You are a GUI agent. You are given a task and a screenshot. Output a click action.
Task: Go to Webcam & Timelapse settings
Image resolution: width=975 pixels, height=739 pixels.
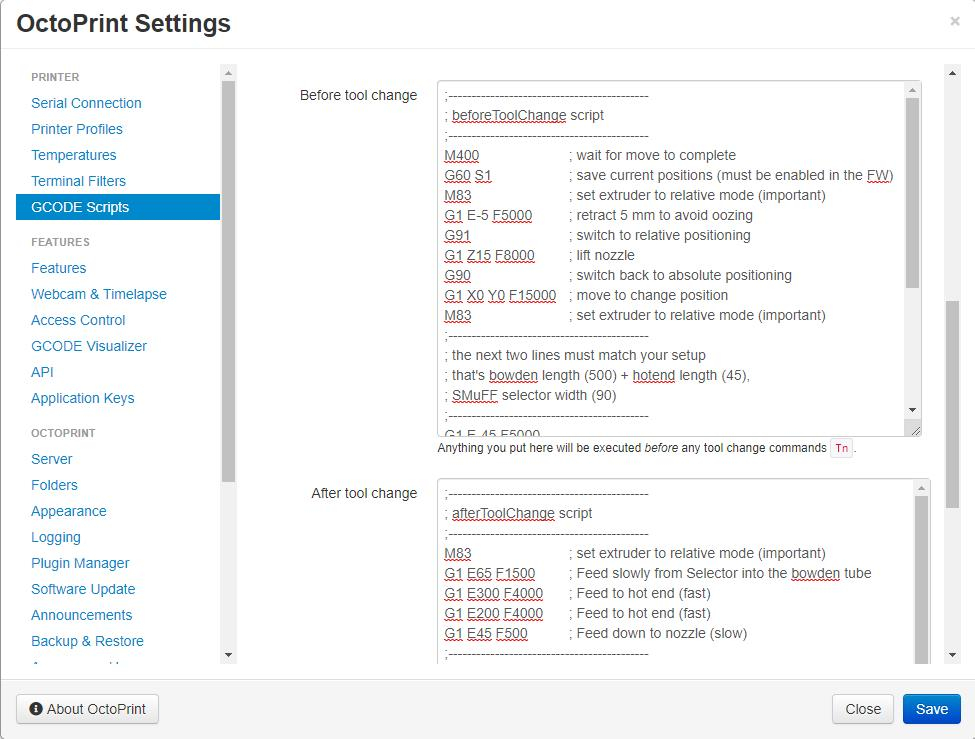(x=99, y=294)
